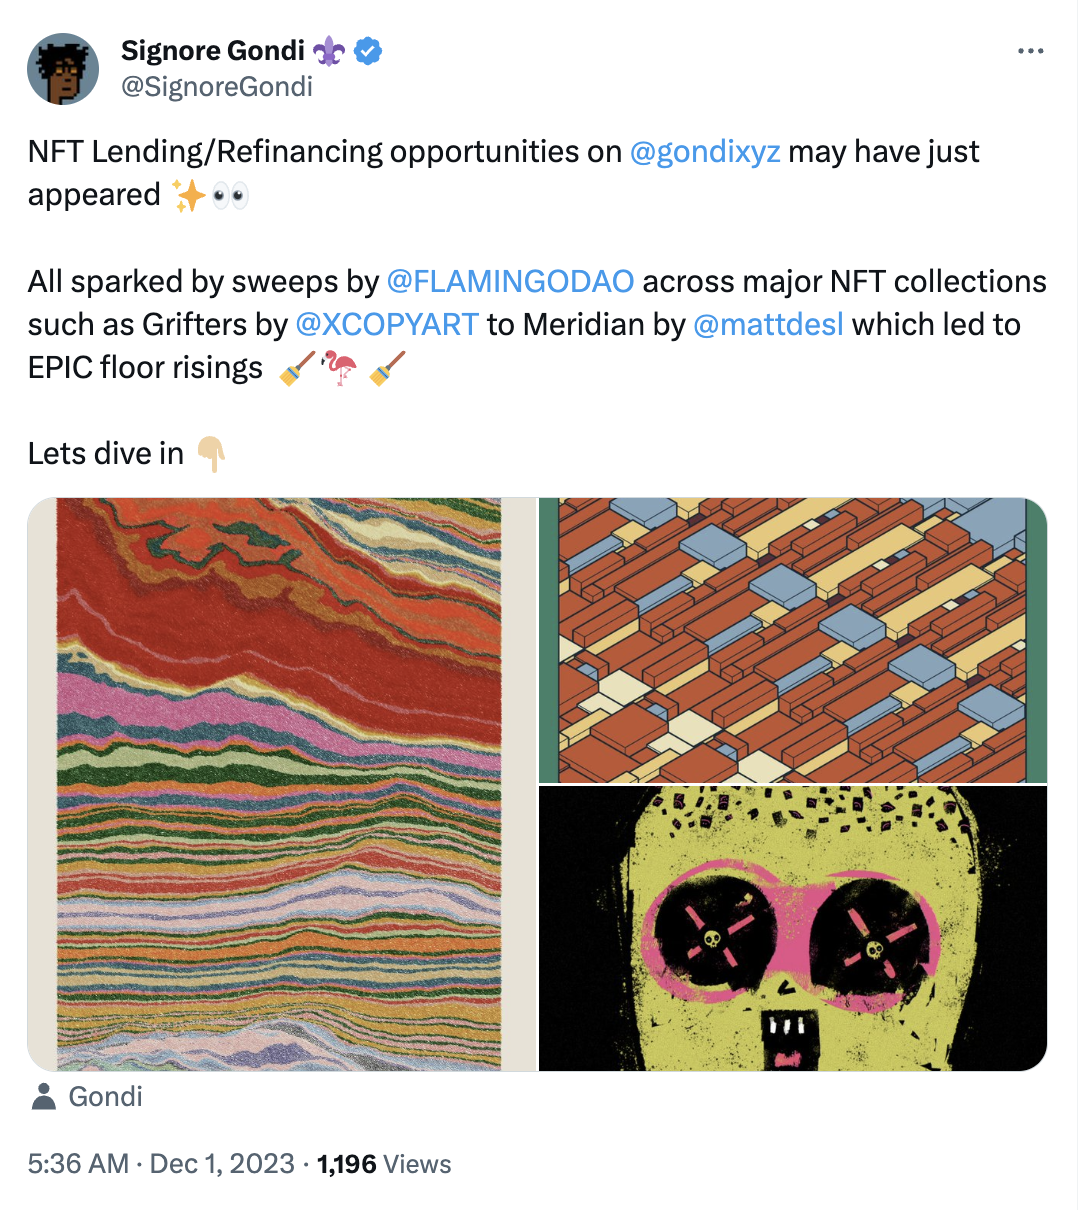This screenshot has height=1210, width=1078.
Task: Open the @gondixyz mention link
Action: pos(705,152)
